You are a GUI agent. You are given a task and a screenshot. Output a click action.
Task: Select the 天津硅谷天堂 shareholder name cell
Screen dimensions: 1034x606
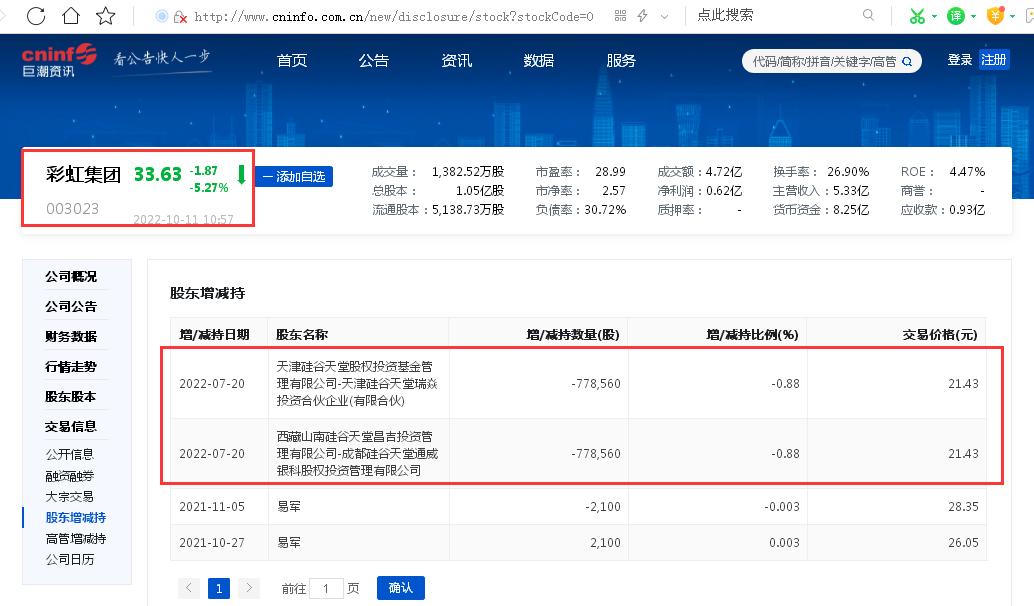coord(357,384)
